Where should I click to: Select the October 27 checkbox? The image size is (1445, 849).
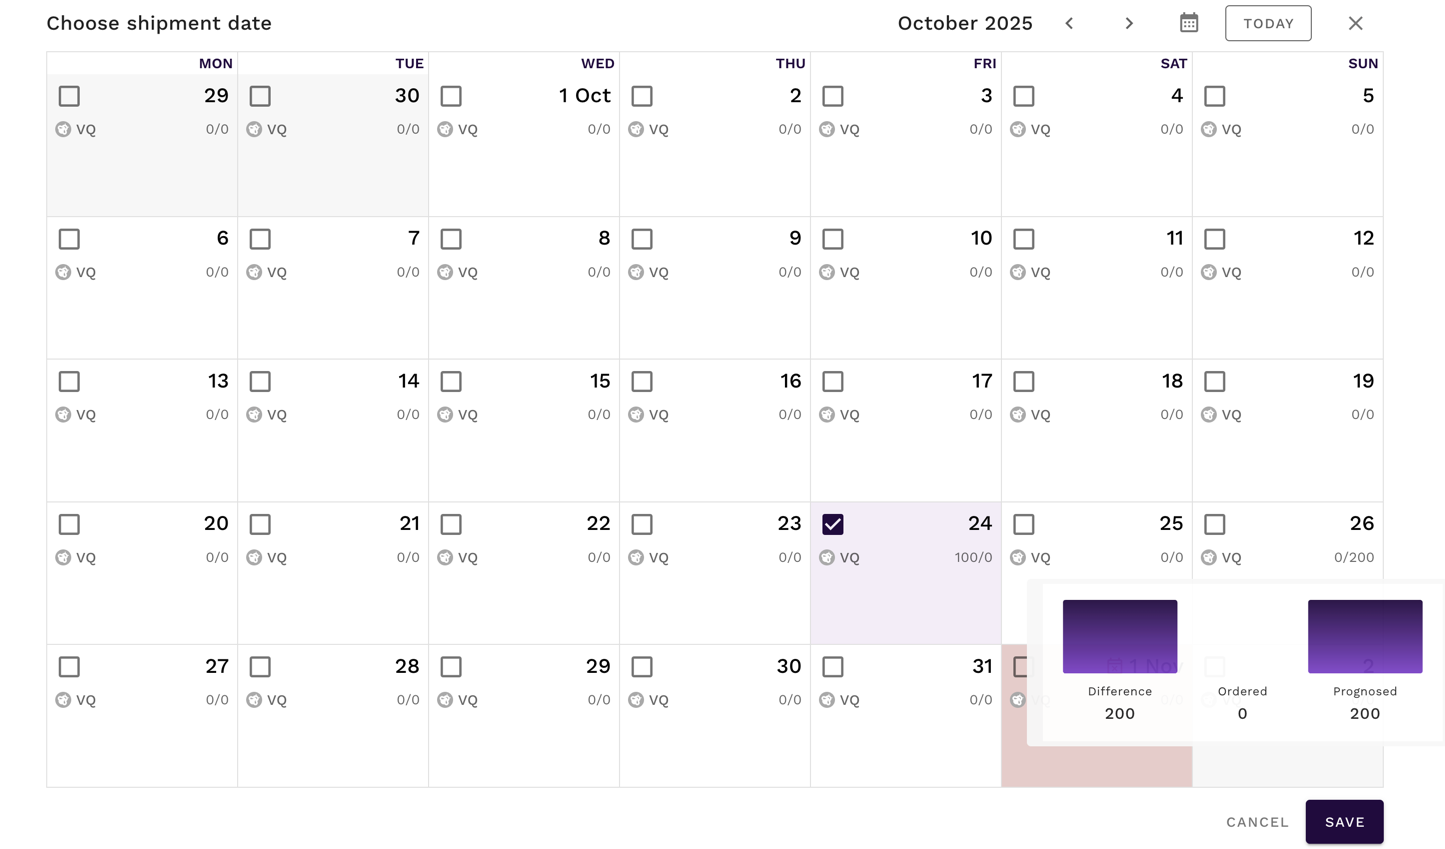69,667
